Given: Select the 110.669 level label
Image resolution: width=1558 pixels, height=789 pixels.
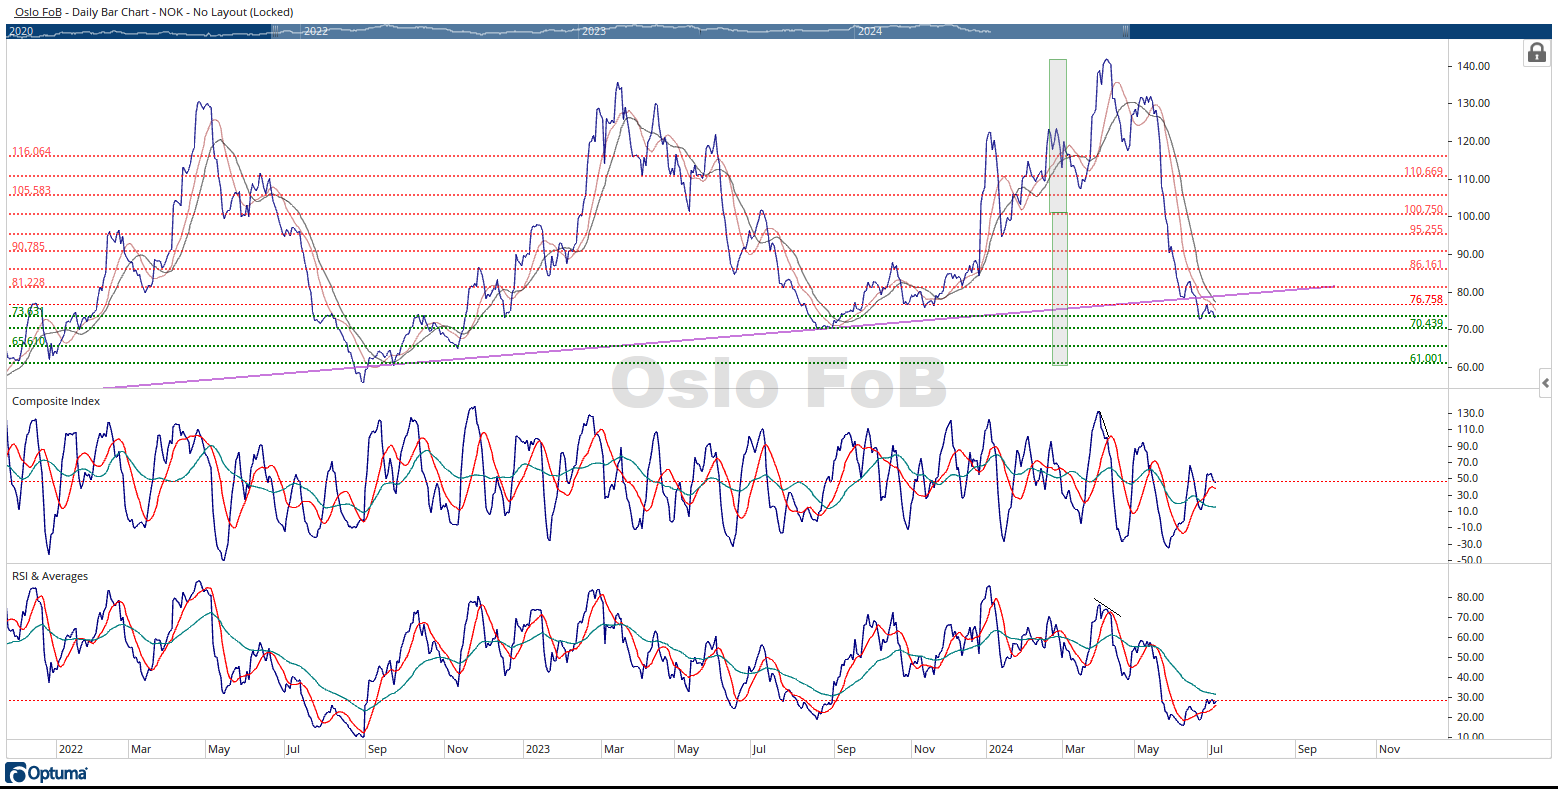Looking at the screenshot, I should pyautogui.click(x=1423, y=172).
